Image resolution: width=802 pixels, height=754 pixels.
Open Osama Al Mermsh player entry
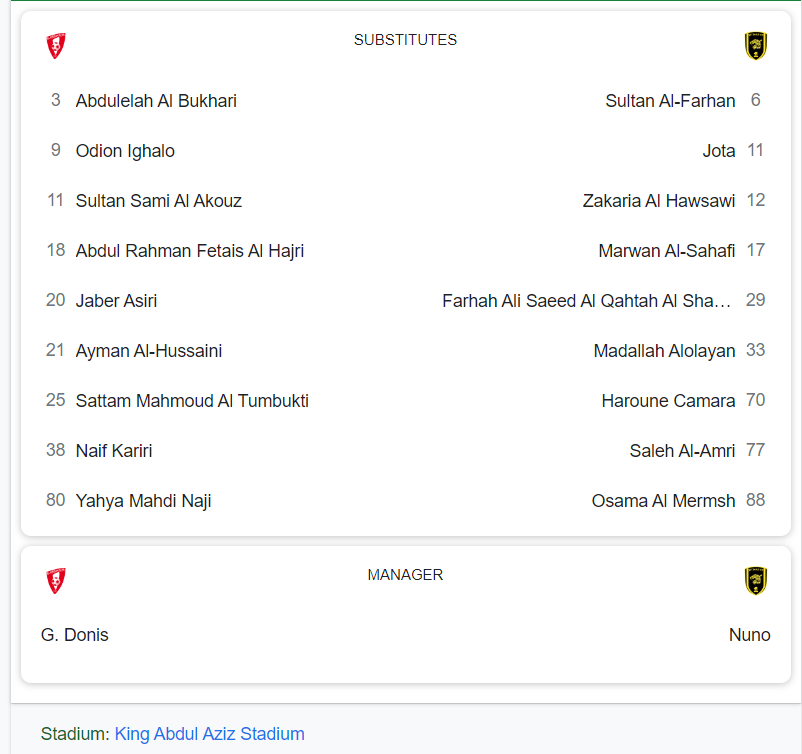pyautogui.click(x=663, y=501)
